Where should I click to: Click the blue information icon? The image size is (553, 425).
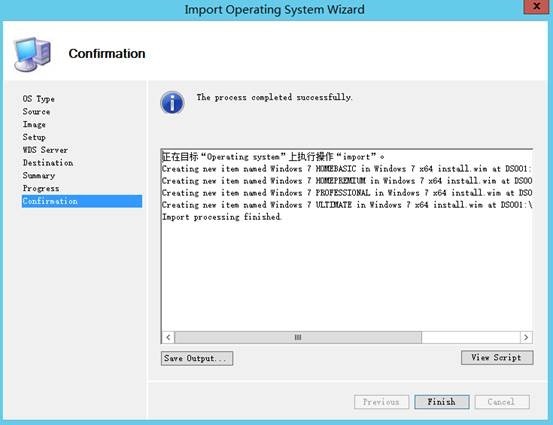172,103
